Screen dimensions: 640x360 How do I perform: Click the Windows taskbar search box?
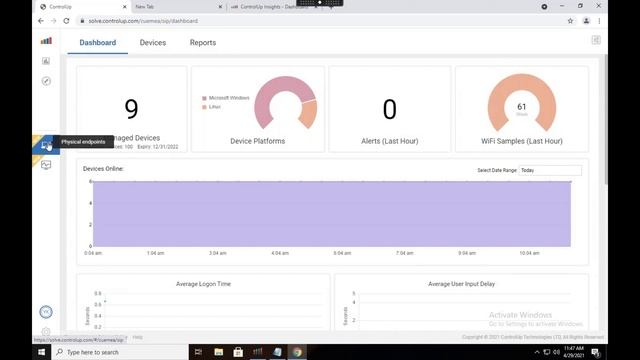click(120, 352)
